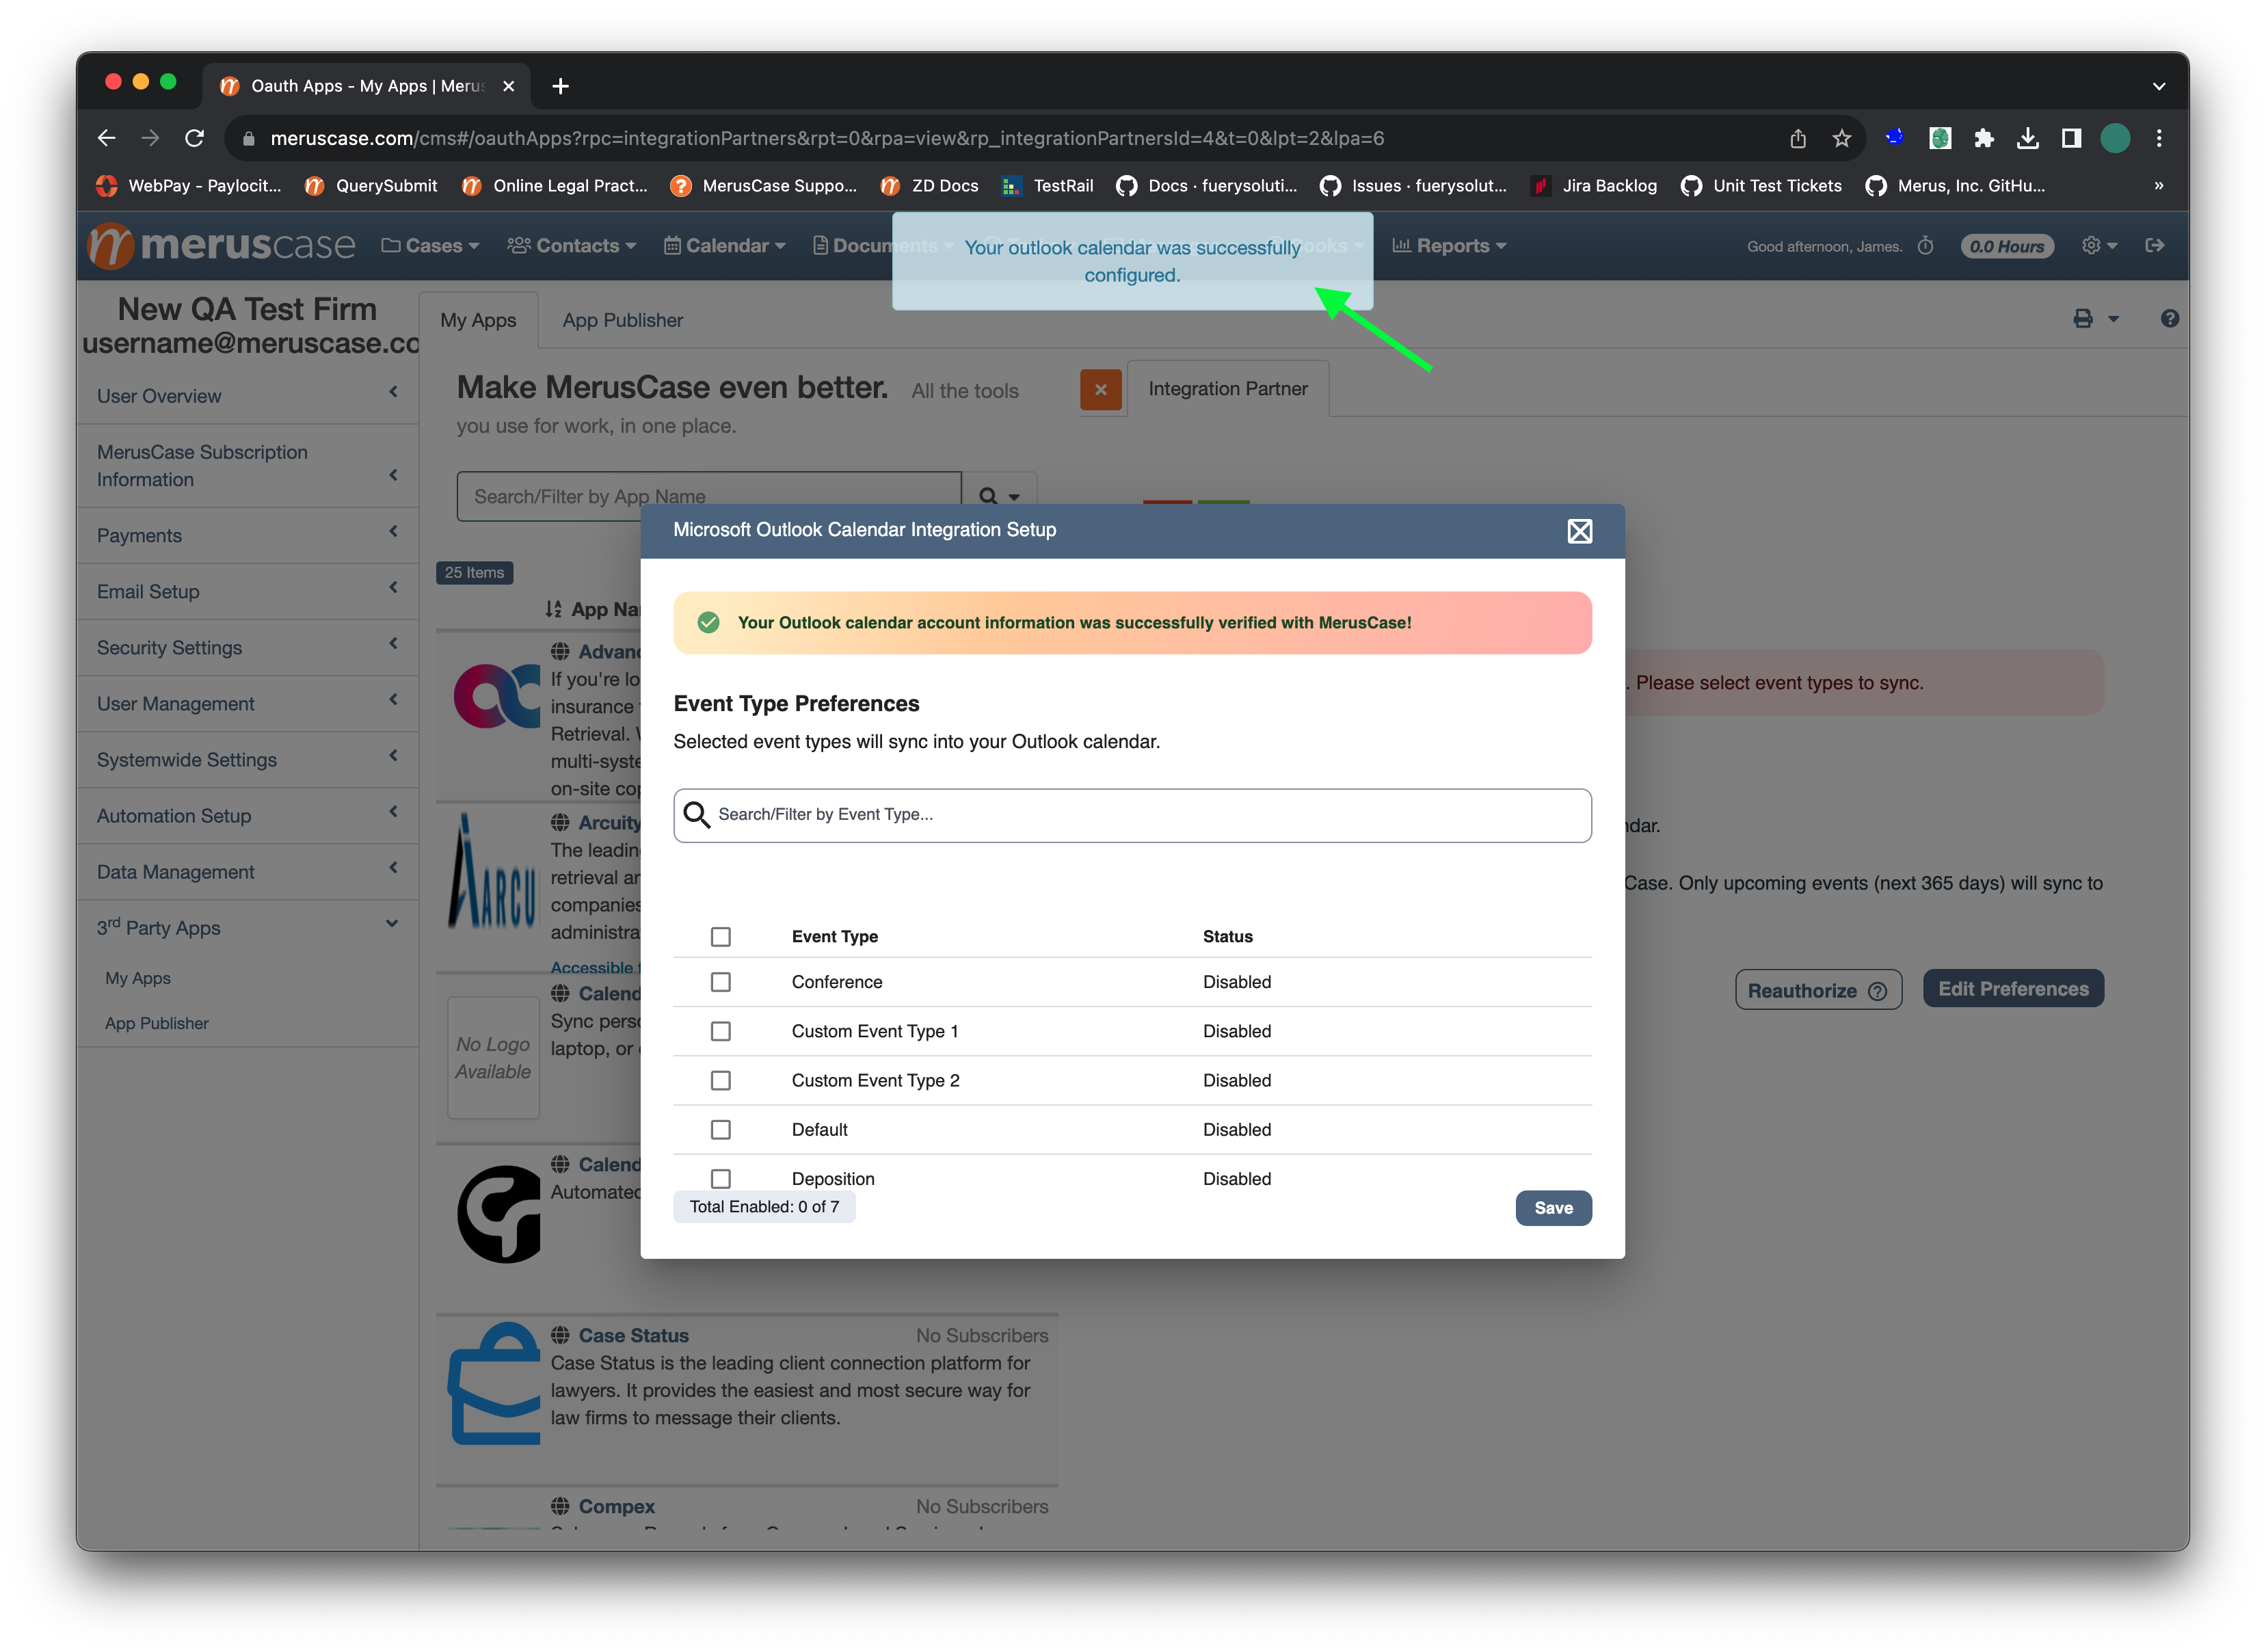
Task: Check the Custom Event Type 1 box
Action: (x=720, y=1031)
